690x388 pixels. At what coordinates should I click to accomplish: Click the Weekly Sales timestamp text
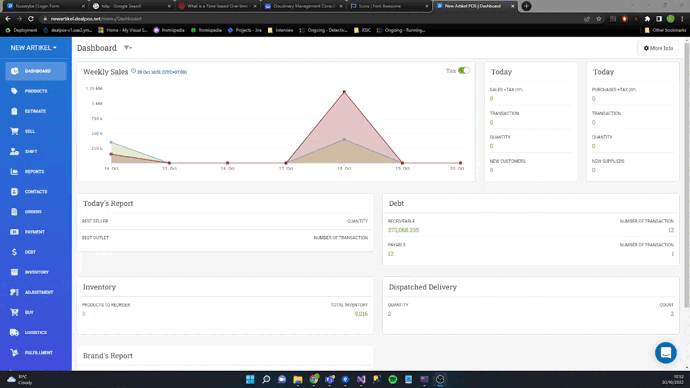click(x=162, y=72)
